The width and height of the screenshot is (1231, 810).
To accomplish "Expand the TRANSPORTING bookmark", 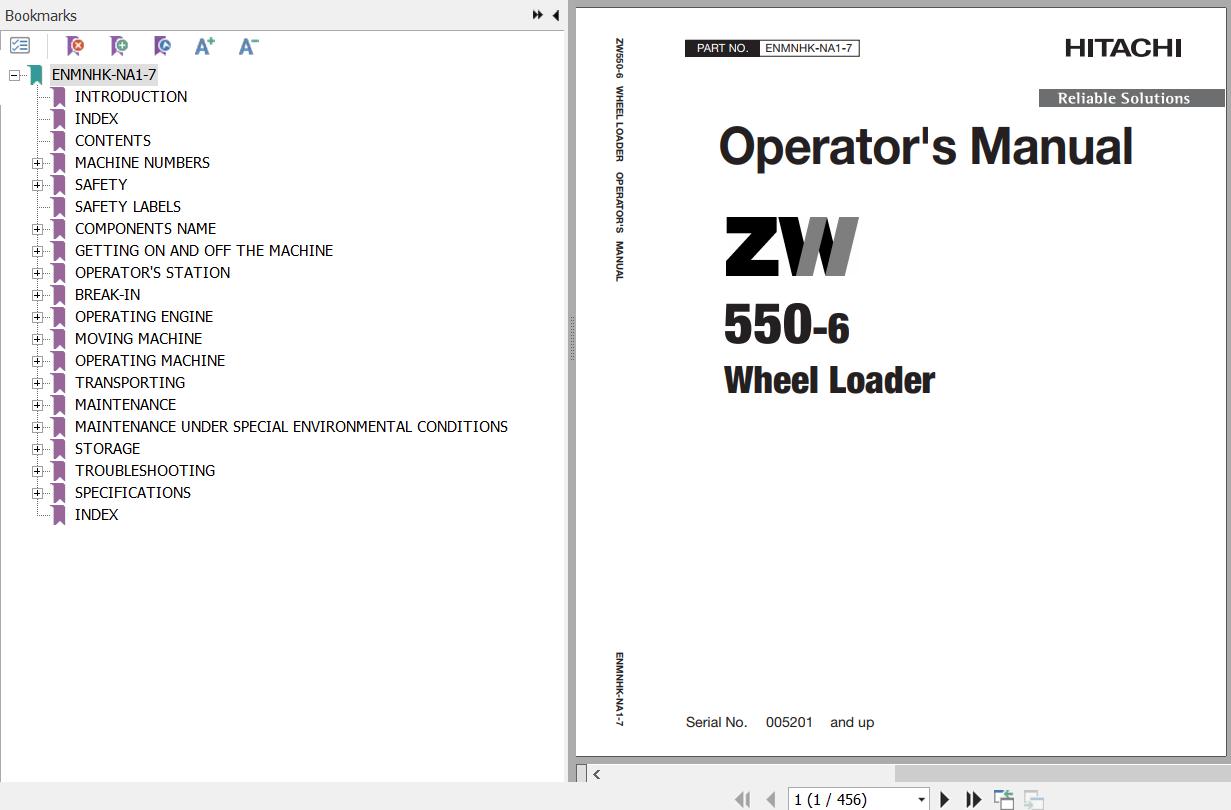I will coord(37,383).
